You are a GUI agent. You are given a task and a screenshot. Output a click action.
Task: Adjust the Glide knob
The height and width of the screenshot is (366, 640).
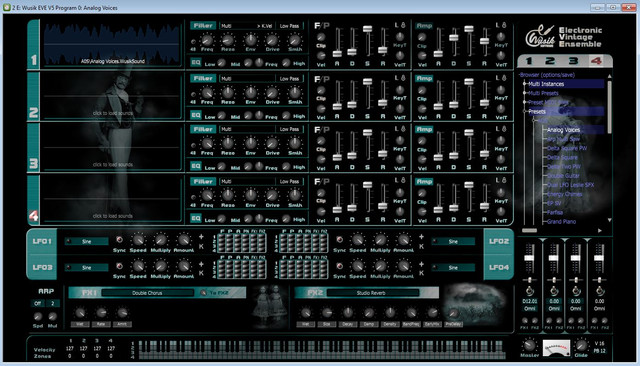581,346
